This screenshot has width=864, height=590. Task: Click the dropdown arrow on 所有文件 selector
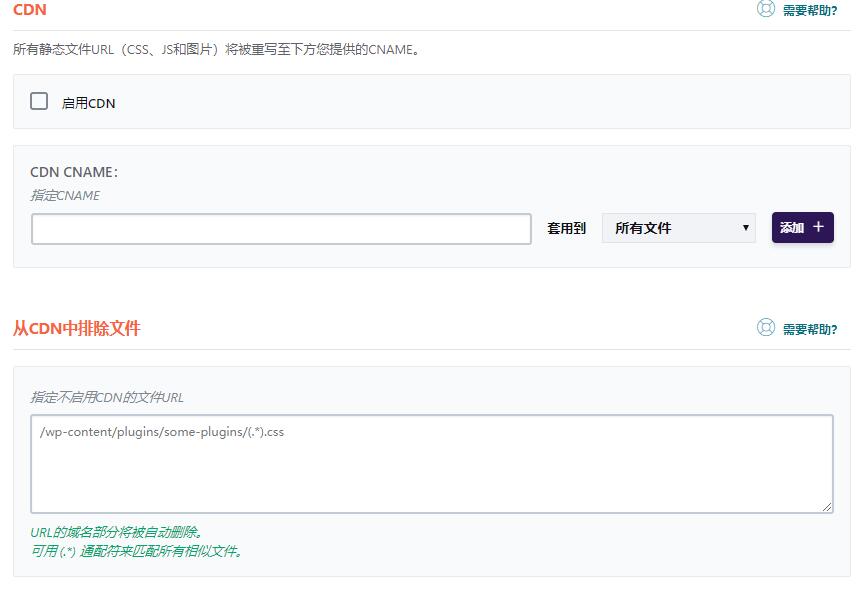[x=745, y=228]
